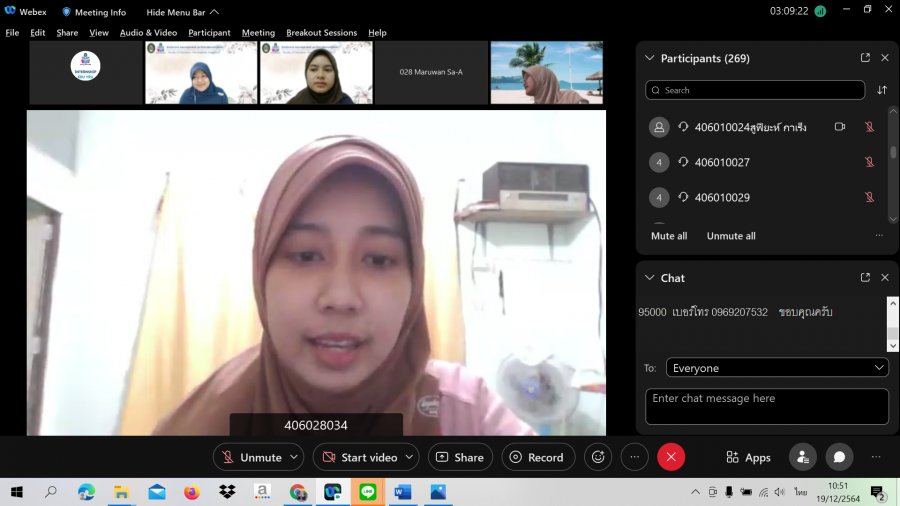Open the Audio & Video menu
Viewport: 900px width, 506px height.
point(148,33)
